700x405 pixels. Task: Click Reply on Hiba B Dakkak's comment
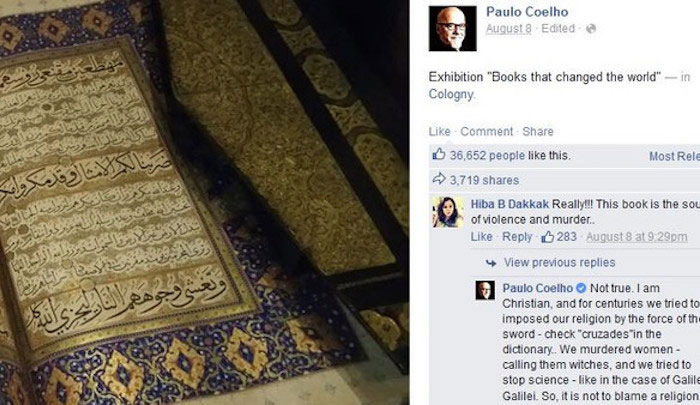pos(517,237)
